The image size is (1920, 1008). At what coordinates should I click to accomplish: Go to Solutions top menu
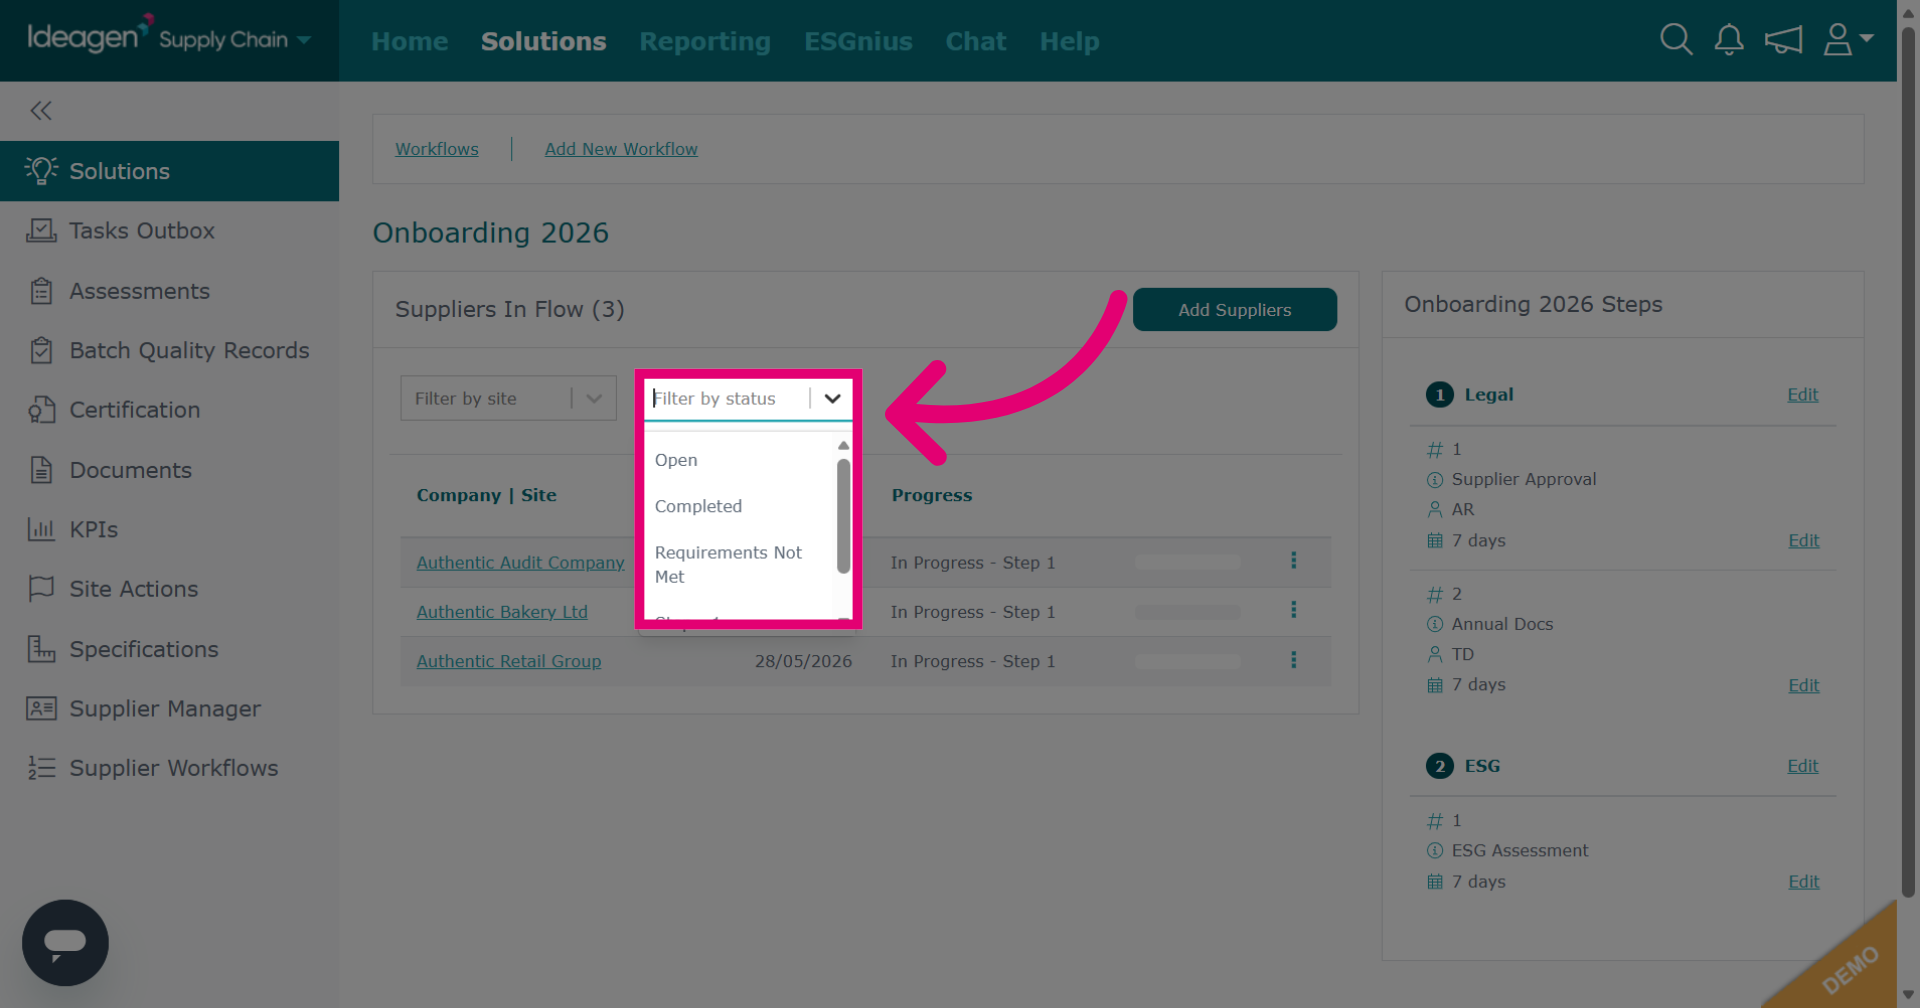(543, 41)
